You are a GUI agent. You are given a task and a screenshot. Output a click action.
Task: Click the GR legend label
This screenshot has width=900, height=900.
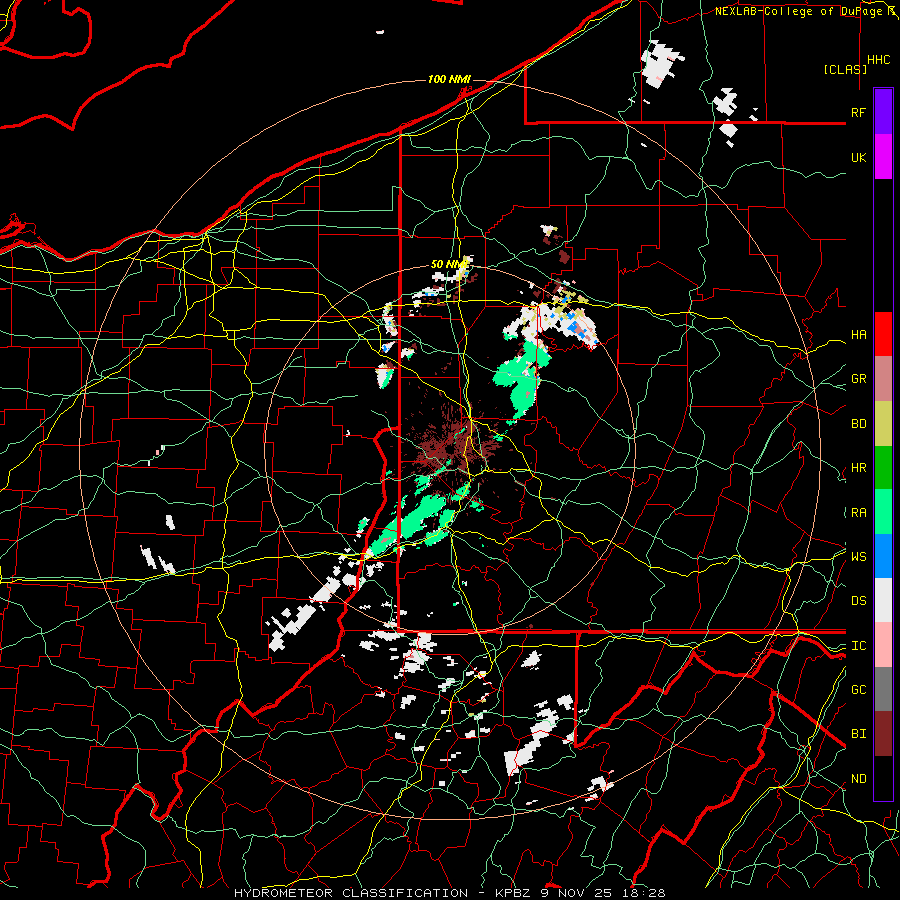(858, 379)
